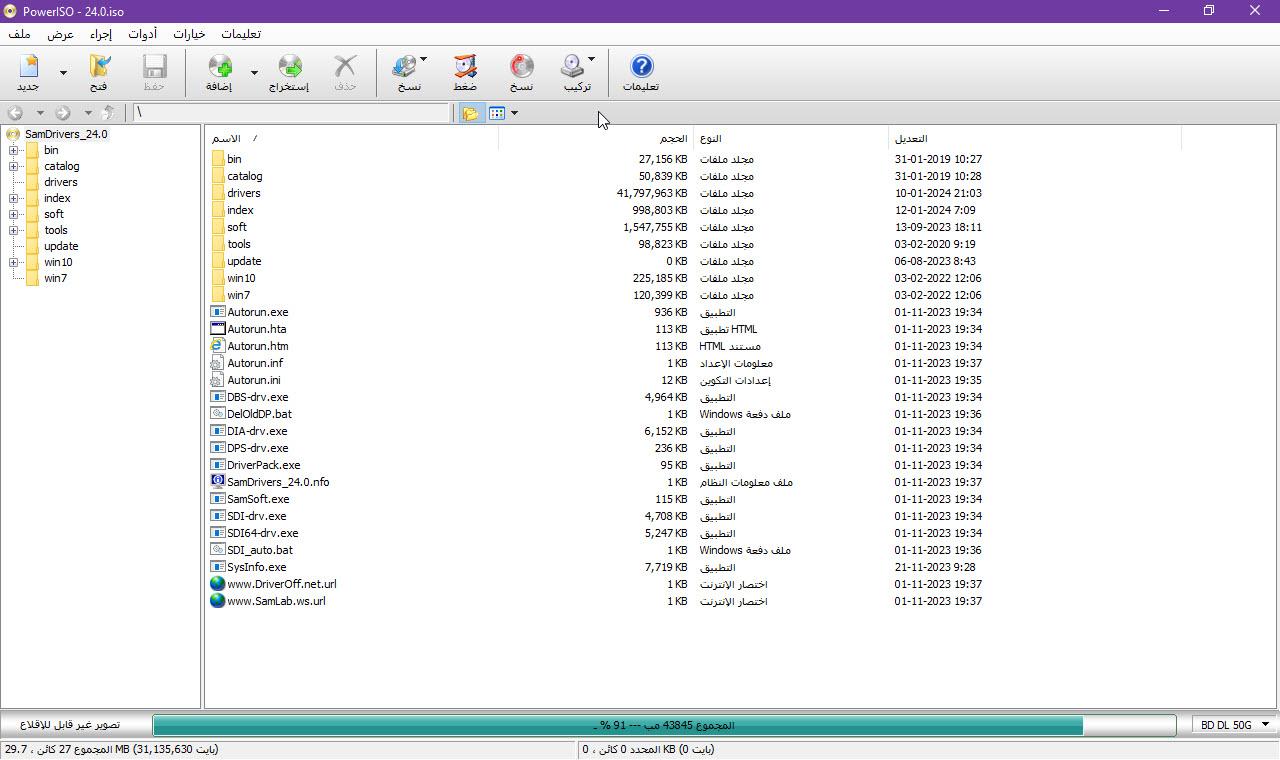Open the تعليمات (Help) menu in menu bar
1280x760 pixels.
coord(240,34)
